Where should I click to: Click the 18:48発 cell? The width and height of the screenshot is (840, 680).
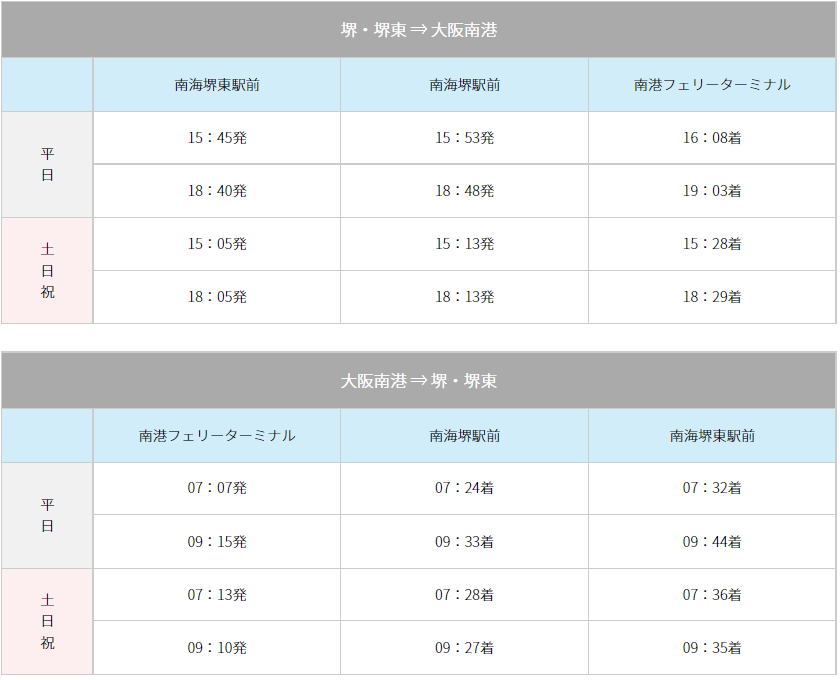(x=464, y=191)
